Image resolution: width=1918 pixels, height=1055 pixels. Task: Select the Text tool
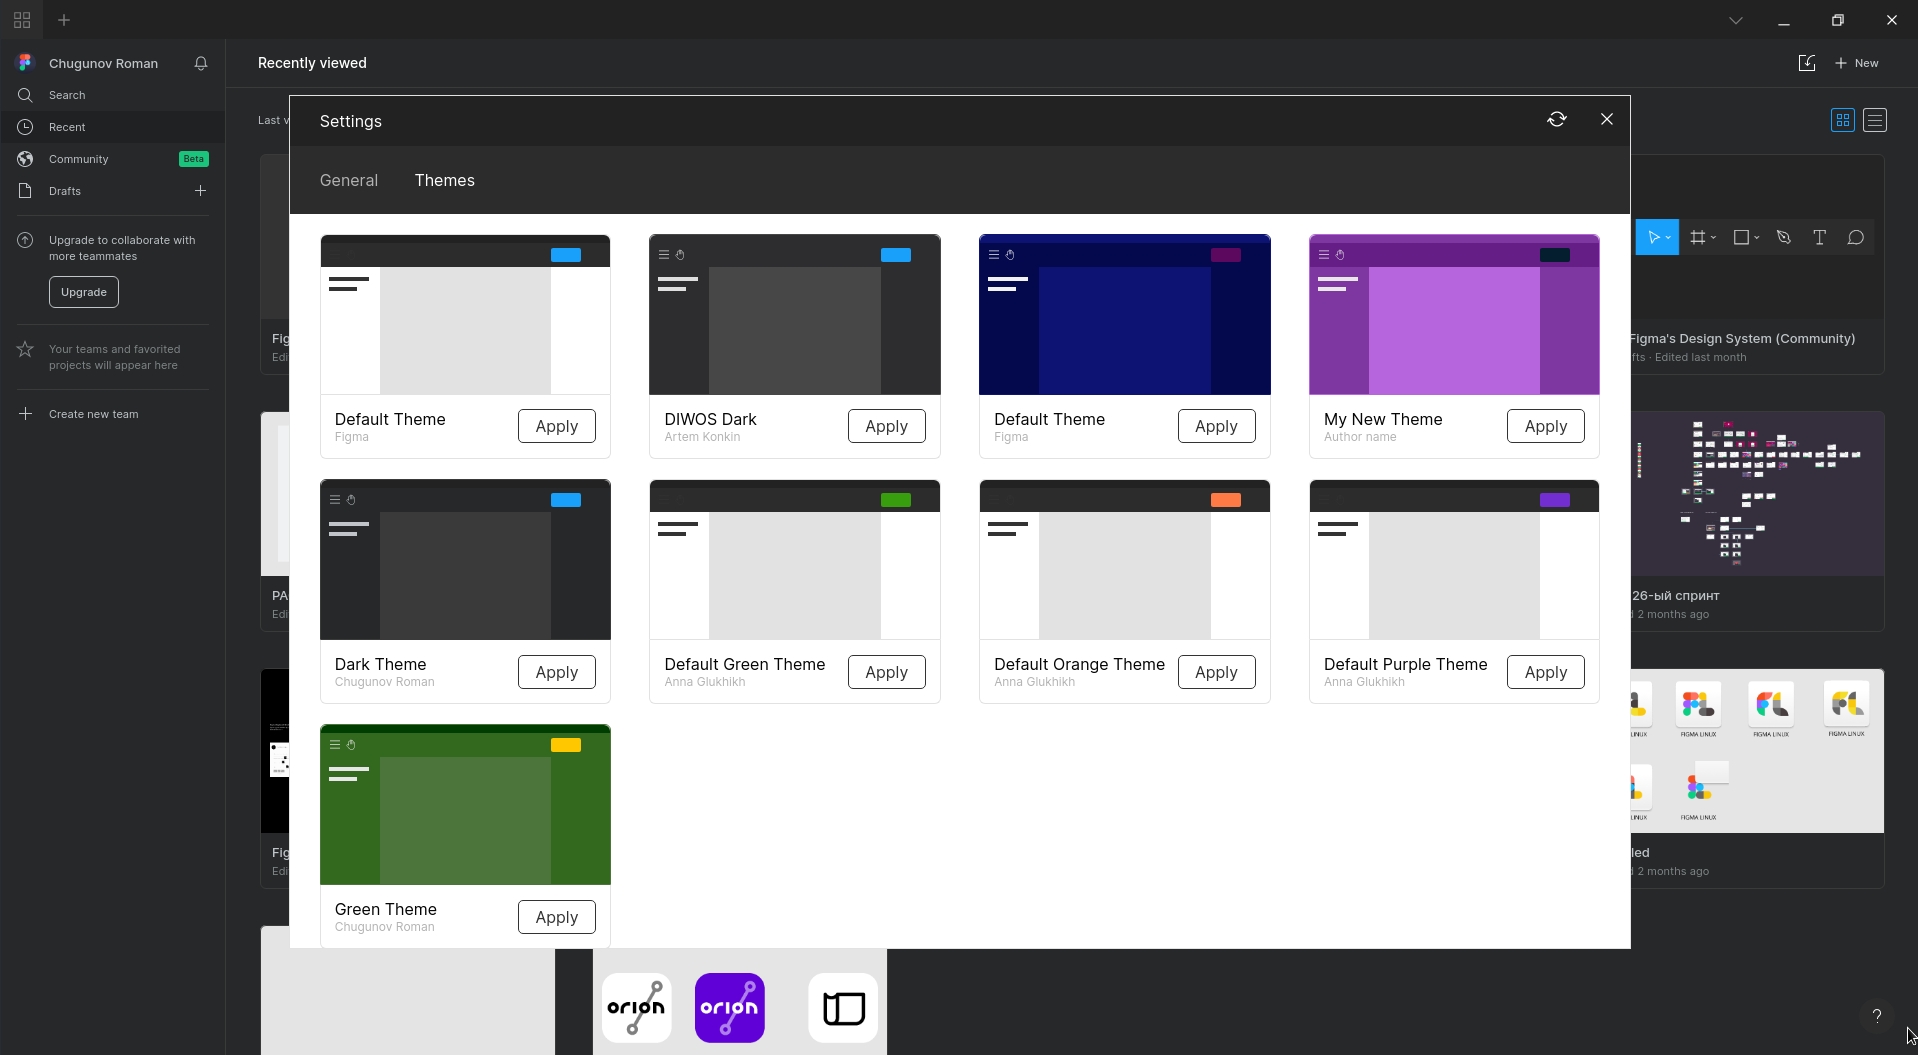[x=1820, y=238]
